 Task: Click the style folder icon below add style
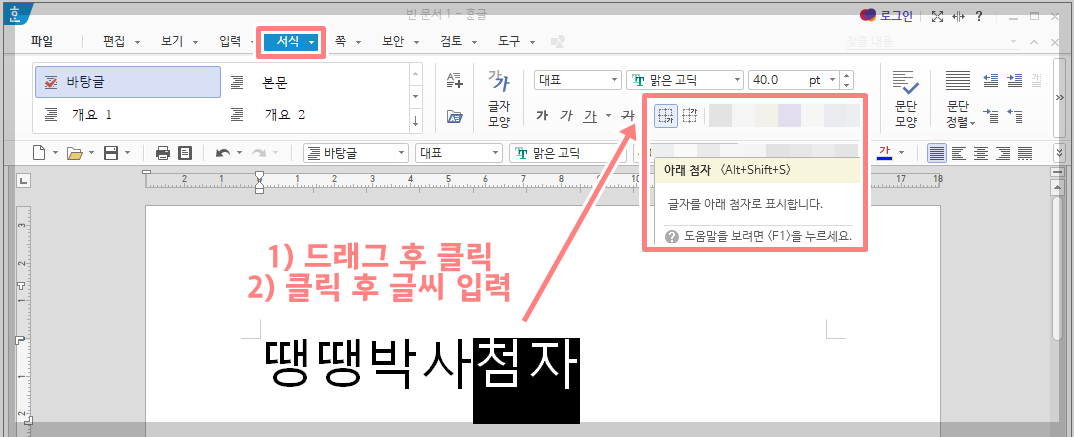pyautogui.click(x=454, y=116)
